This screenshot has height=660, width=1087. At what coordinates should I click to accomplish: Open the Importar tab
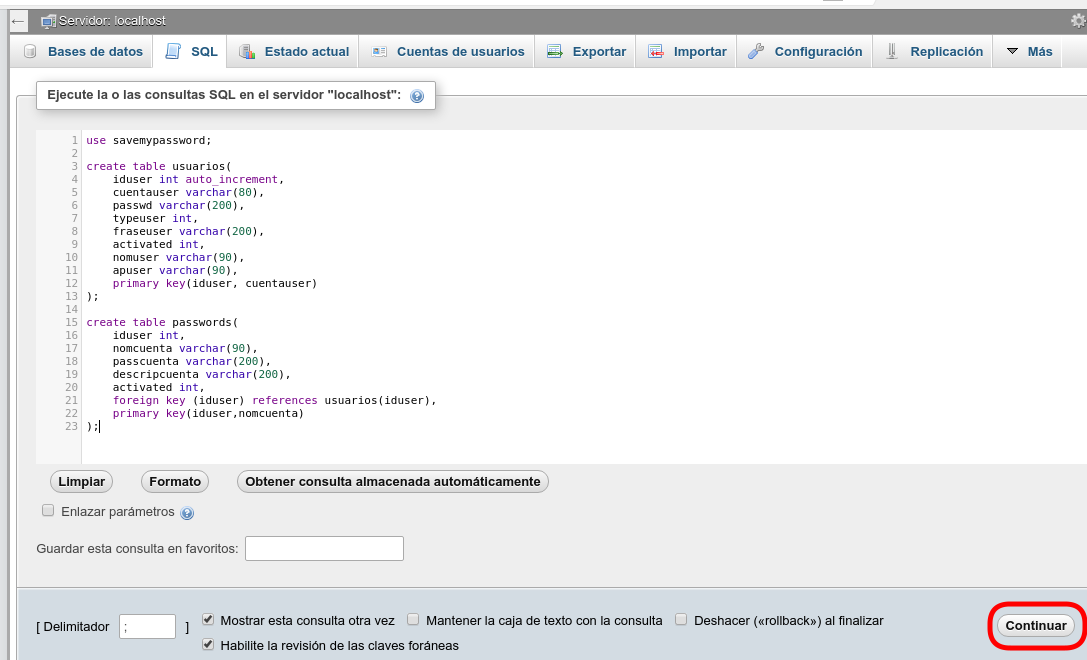(x=687, y=51)
